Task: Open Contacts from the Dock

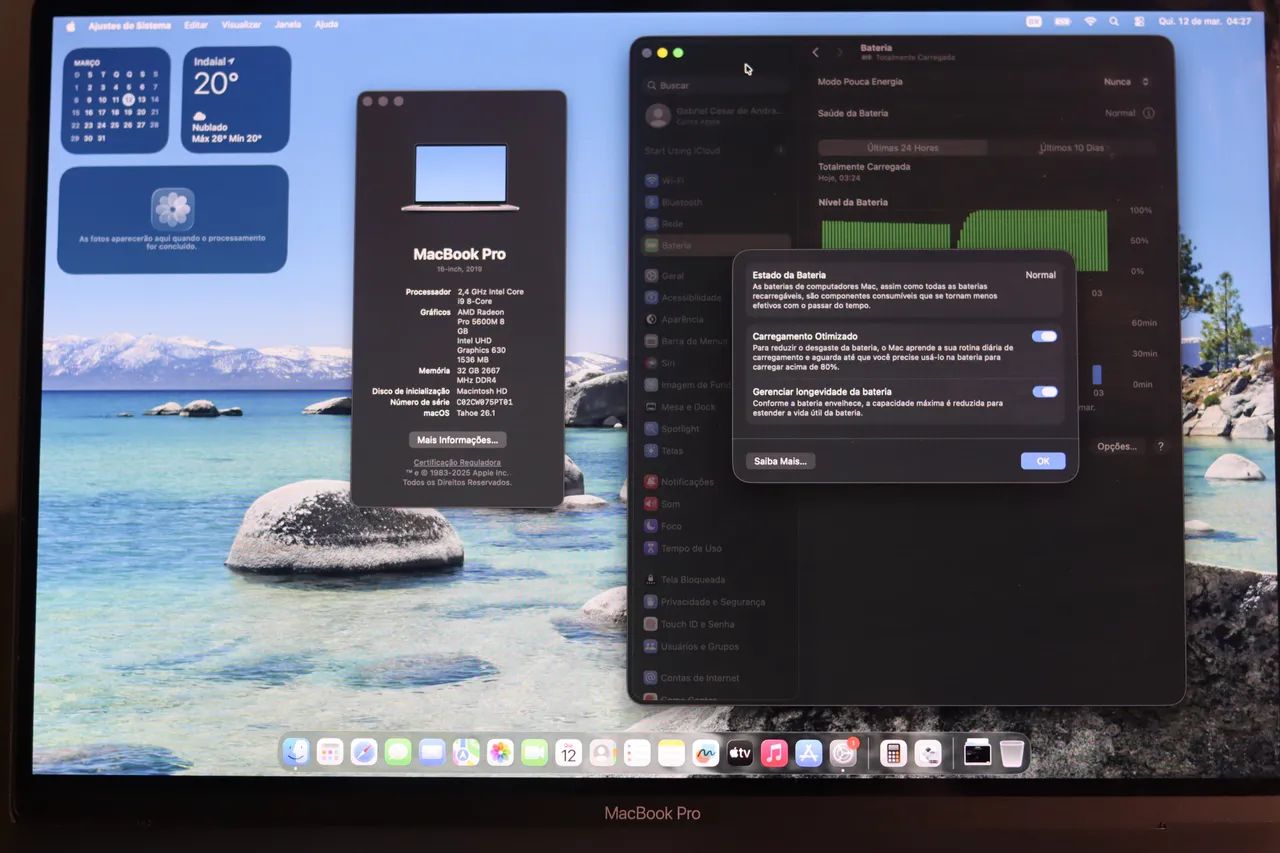Action: tap(603, 752)
